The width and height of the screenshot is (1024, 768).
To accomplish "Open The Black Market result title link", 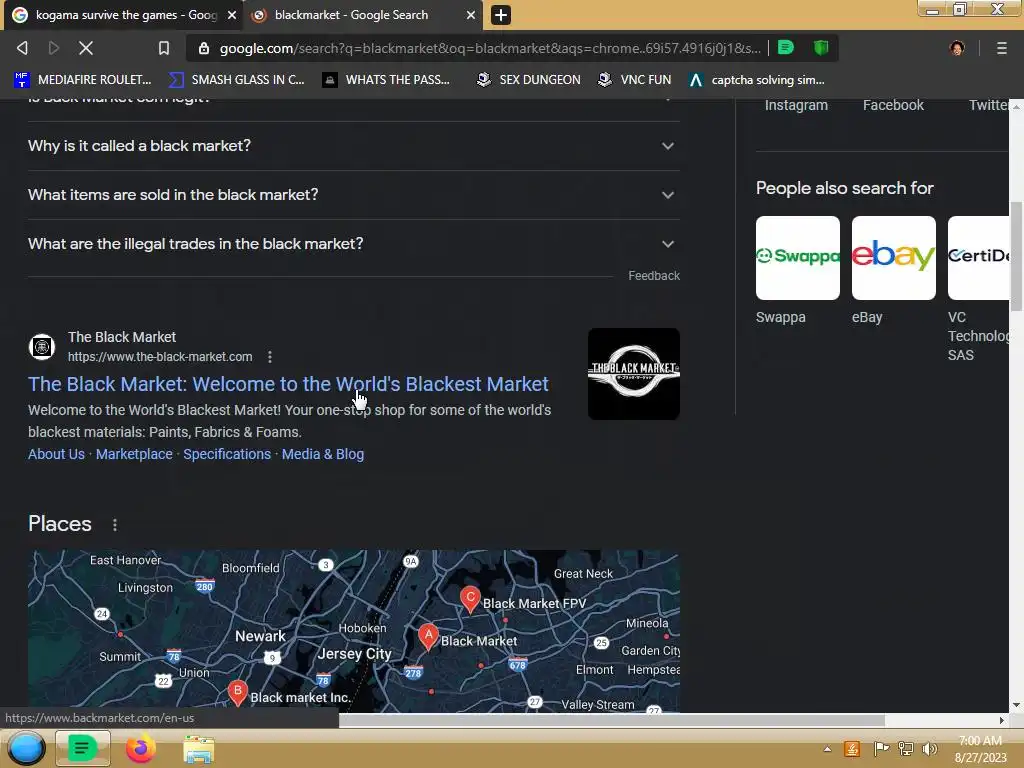I will (x=288, y=384).
